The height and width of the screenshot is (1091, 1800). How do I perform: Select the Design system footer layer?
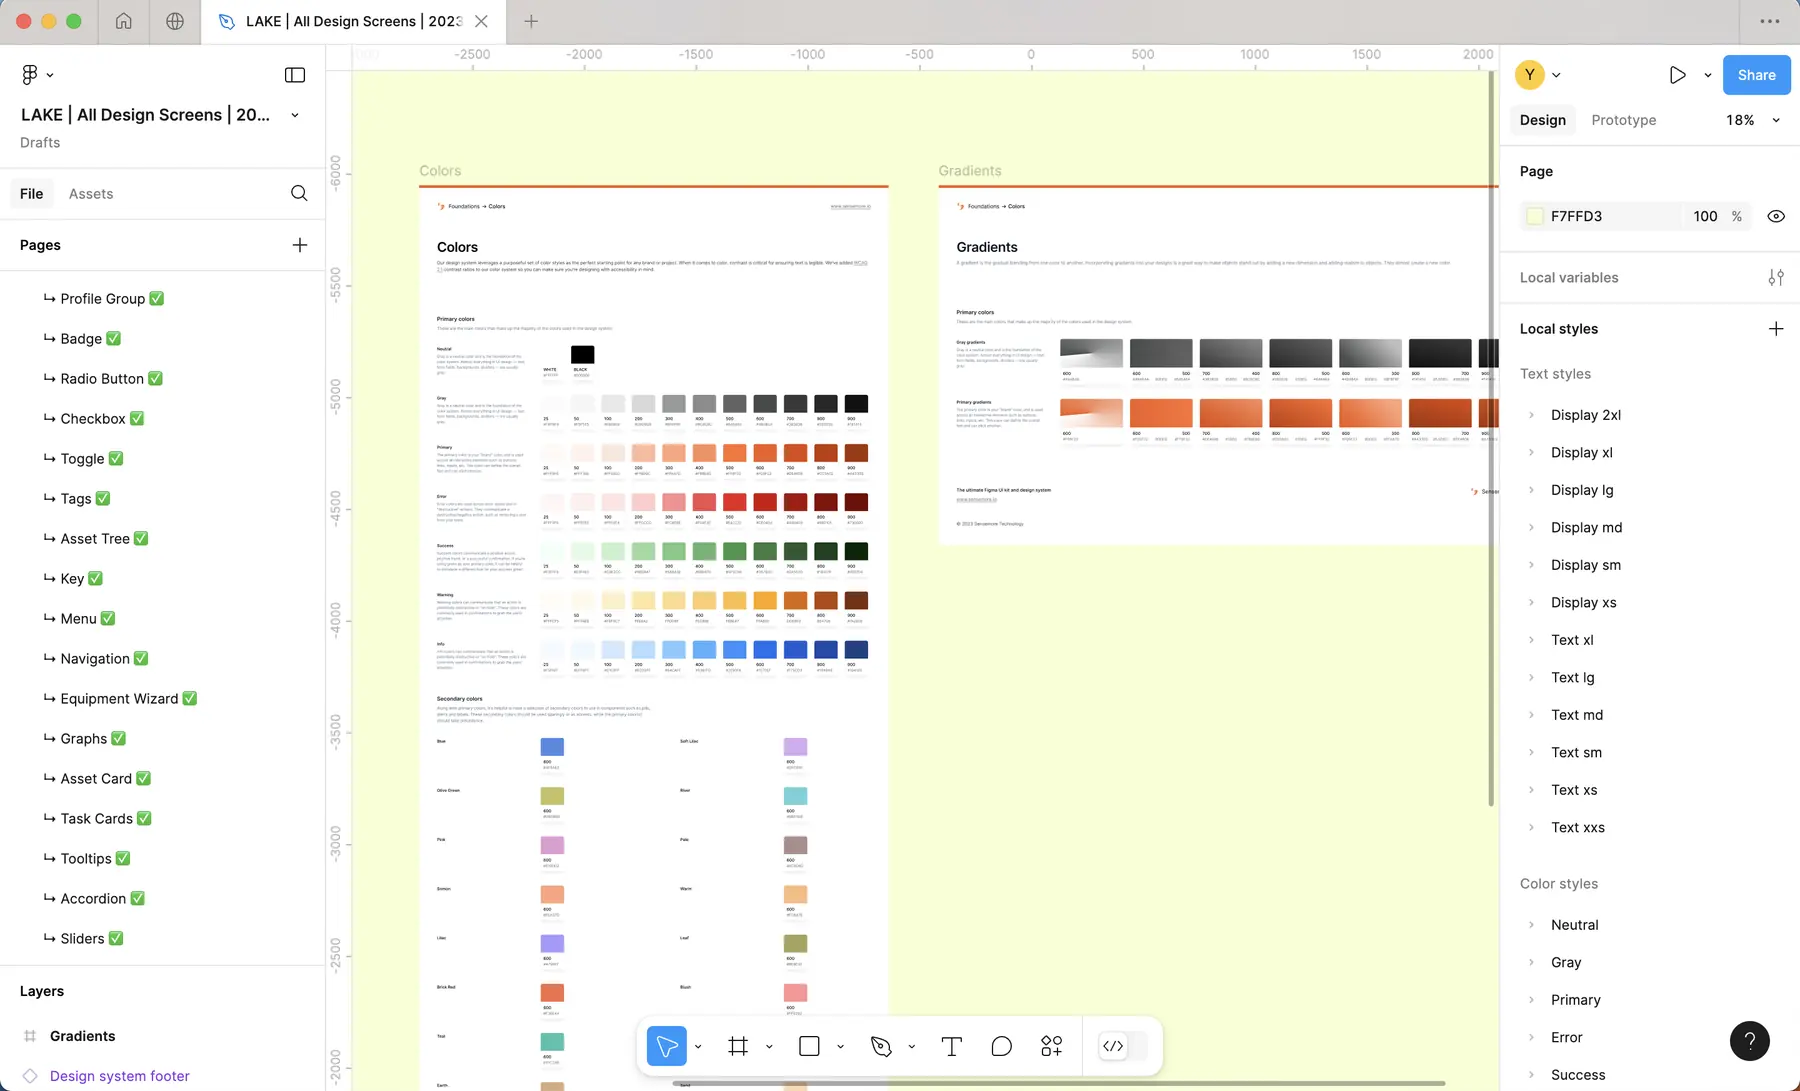(119, 1076)
